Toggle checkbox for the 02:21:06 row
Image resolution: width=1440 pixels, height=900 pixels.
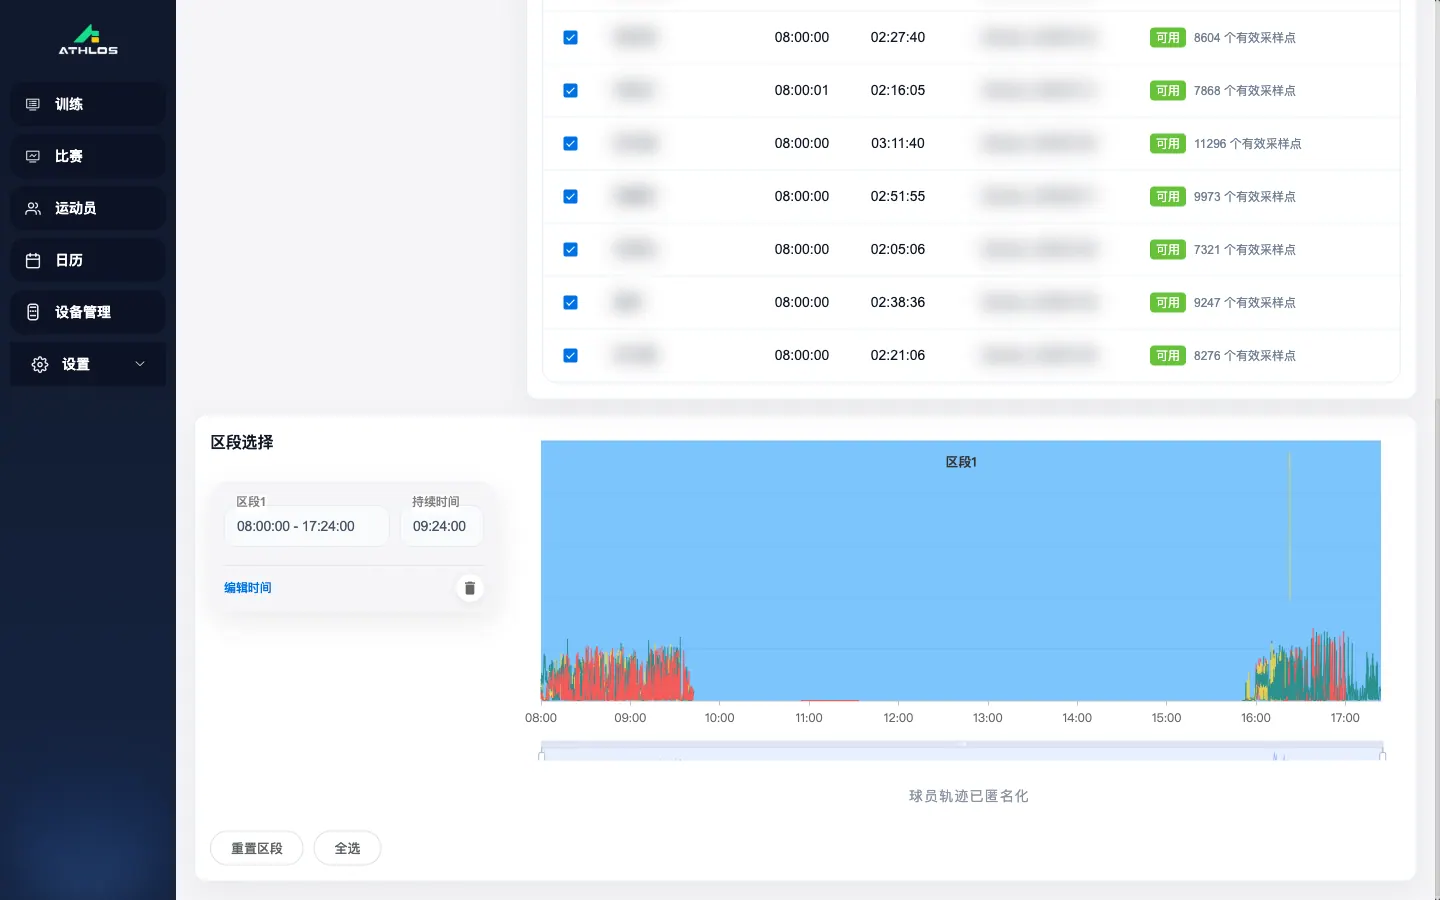click(570, 355)
